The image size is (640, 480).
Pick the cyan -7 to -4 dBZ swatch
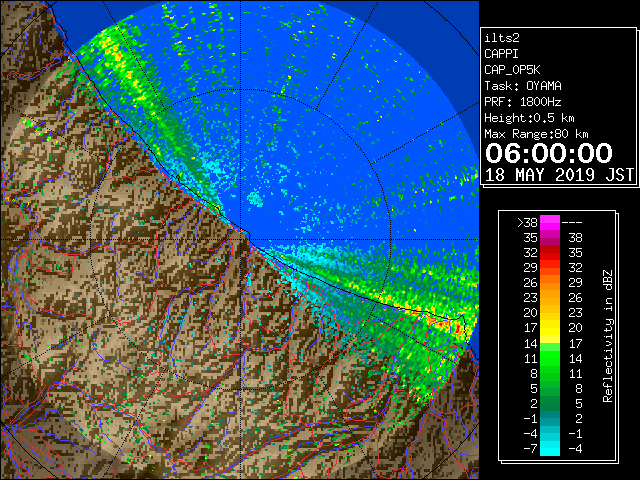[550, 449]
